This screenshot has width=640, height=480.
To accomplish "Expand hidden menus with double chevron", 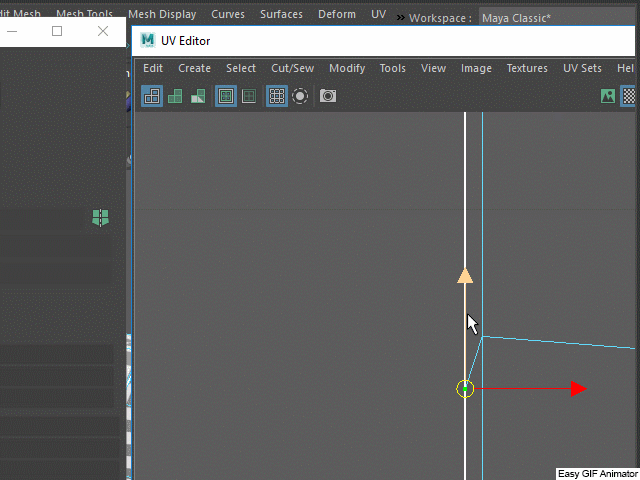I will [x=401, y=18].
